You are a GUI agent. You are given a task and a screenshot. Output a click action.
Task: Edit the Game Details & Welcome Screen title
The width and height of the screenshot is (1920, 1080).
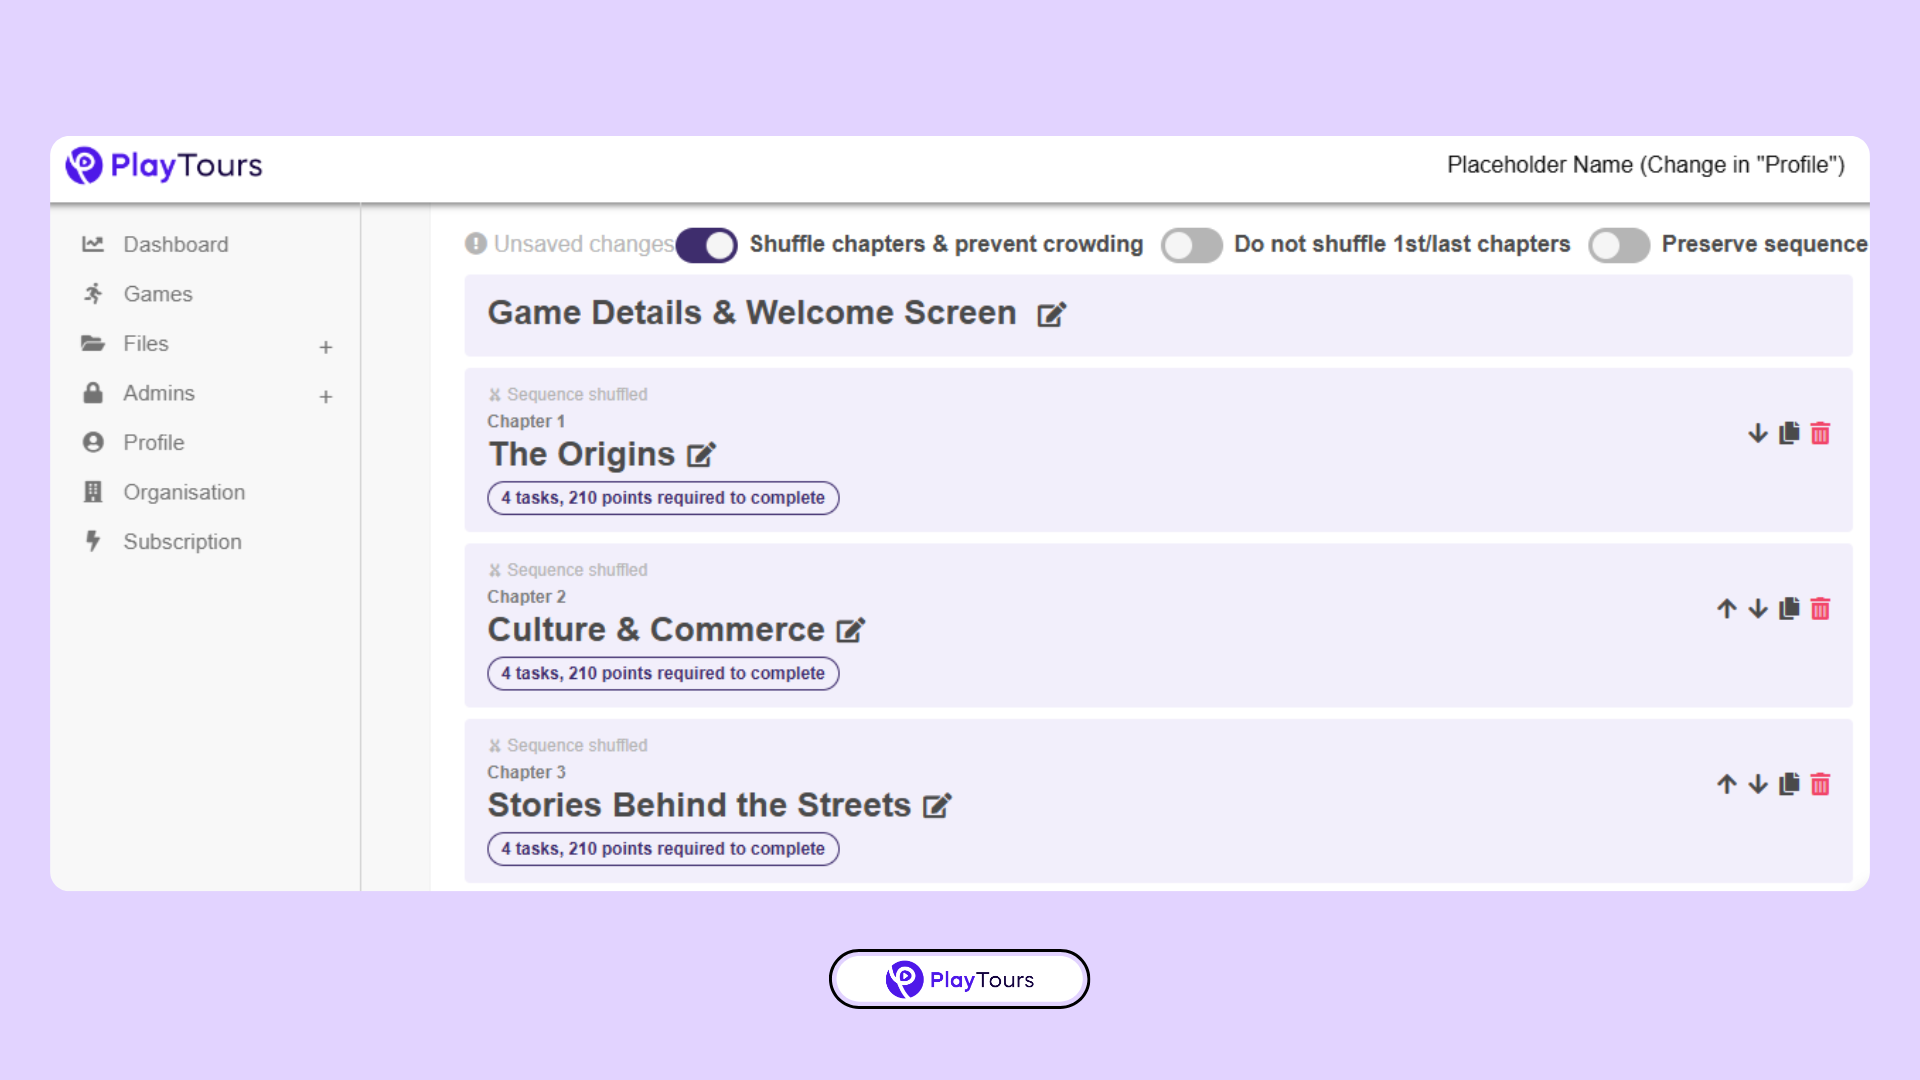point(1050,315)
